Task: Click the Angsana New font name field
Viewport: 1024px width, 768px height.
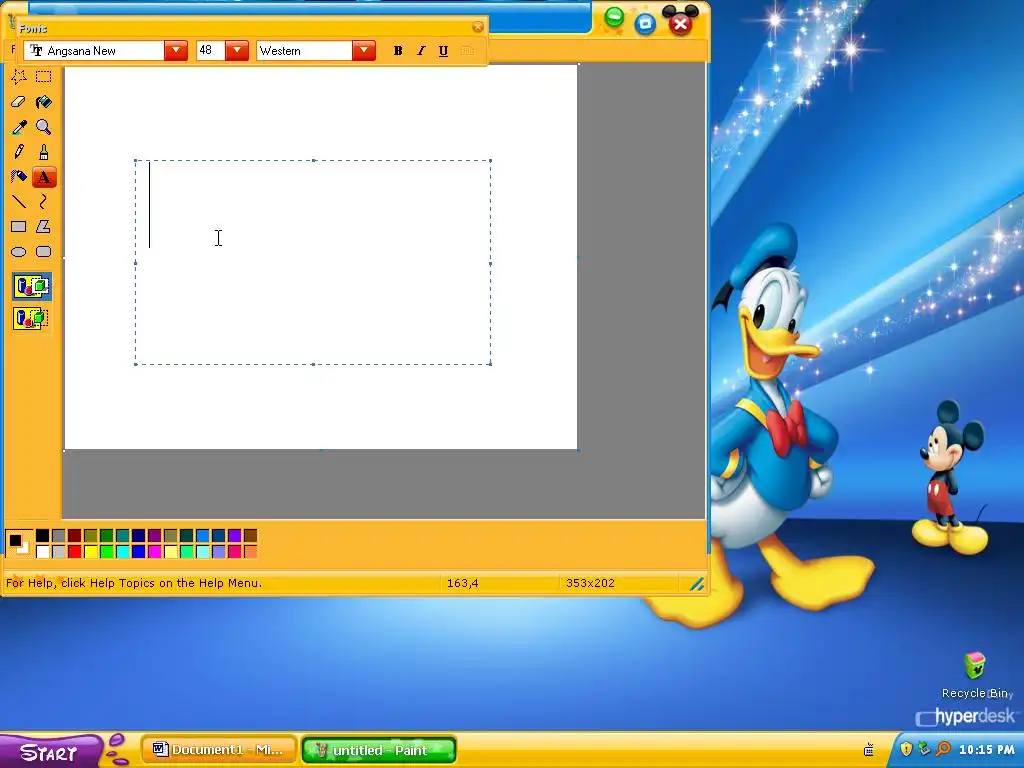Action: click(x=94, y=51)
